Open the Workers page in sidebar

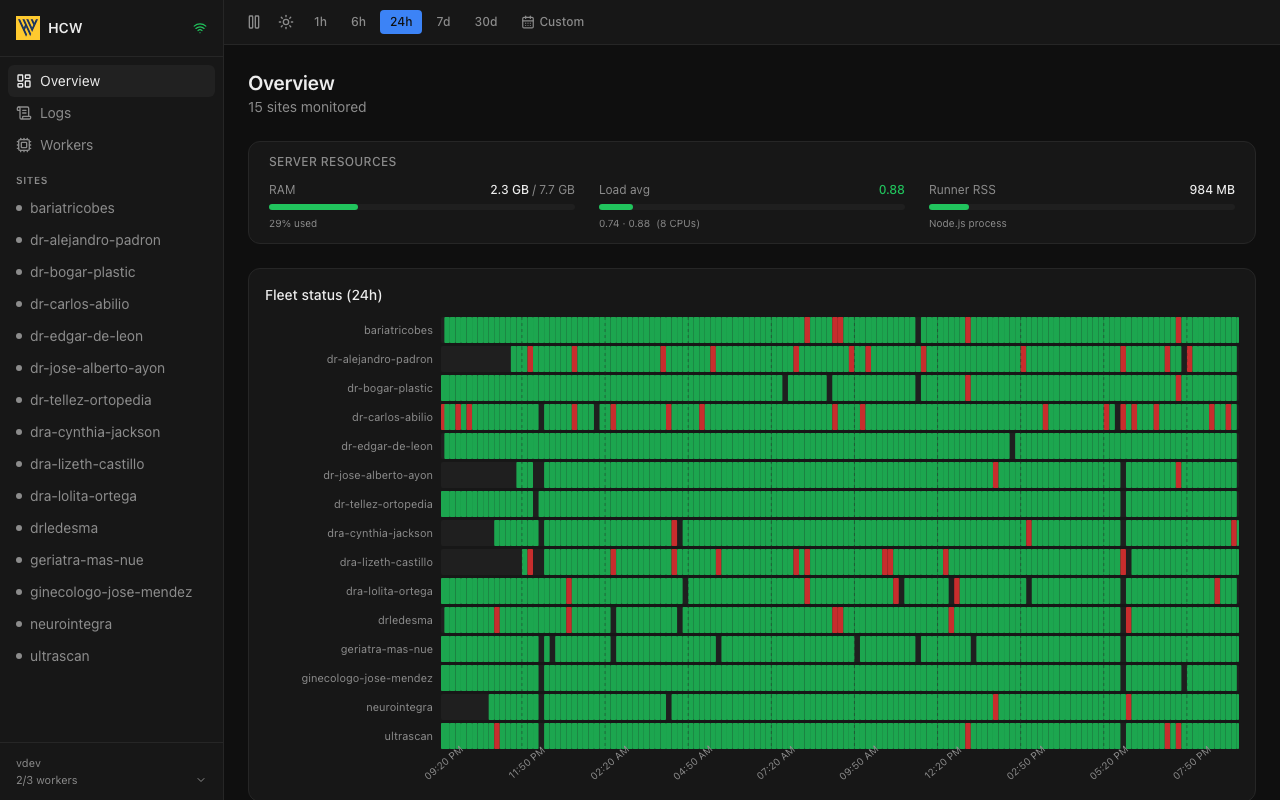point(111,145)
